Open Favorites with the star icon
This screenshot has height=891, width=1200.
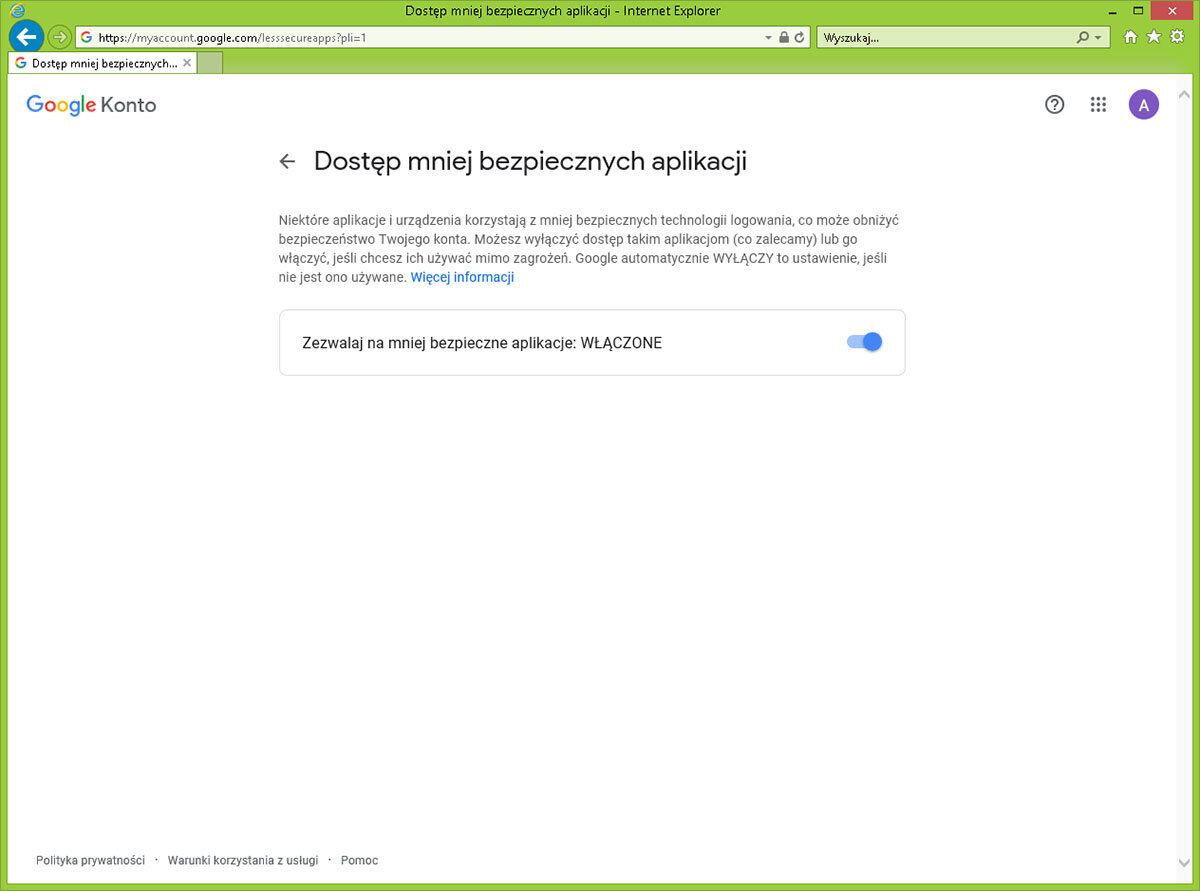(x=1154, y=37)
